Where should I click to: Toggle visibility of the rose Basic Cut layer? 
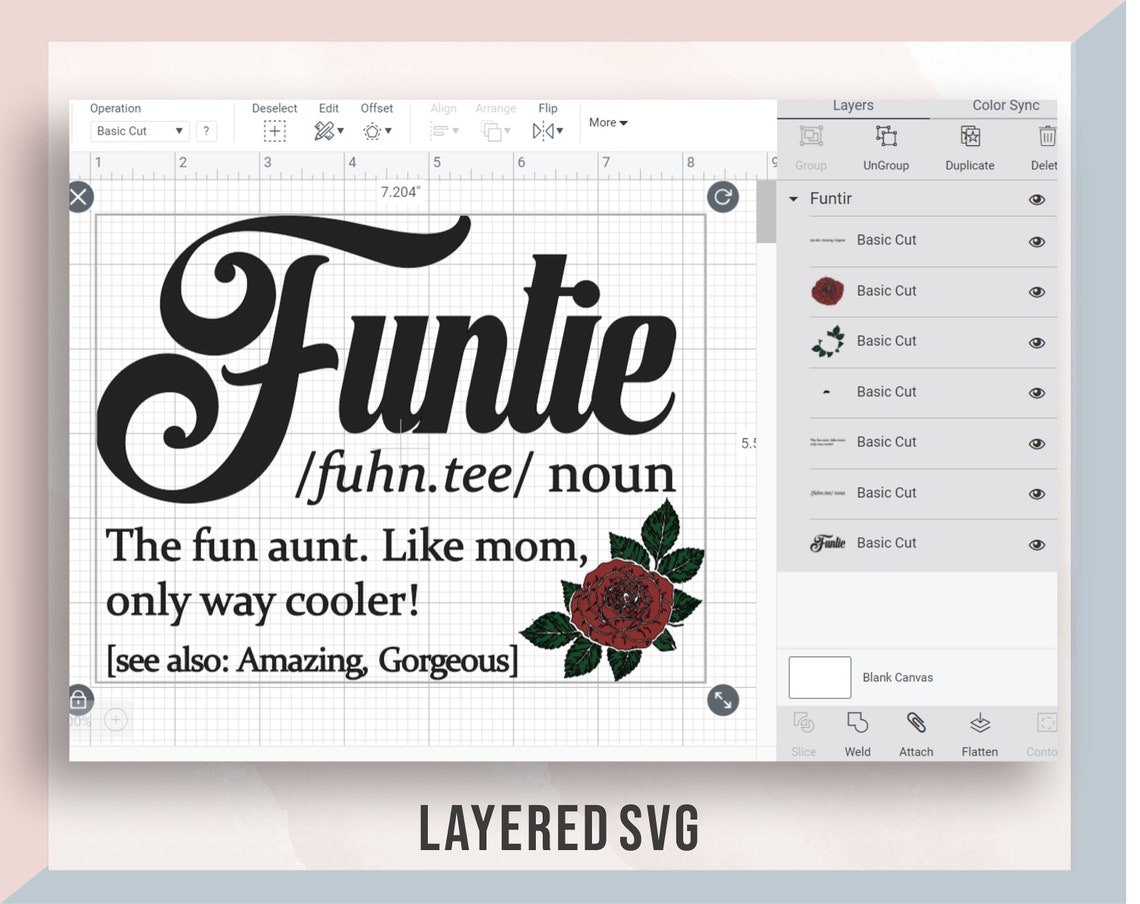tap(1037, 292)
